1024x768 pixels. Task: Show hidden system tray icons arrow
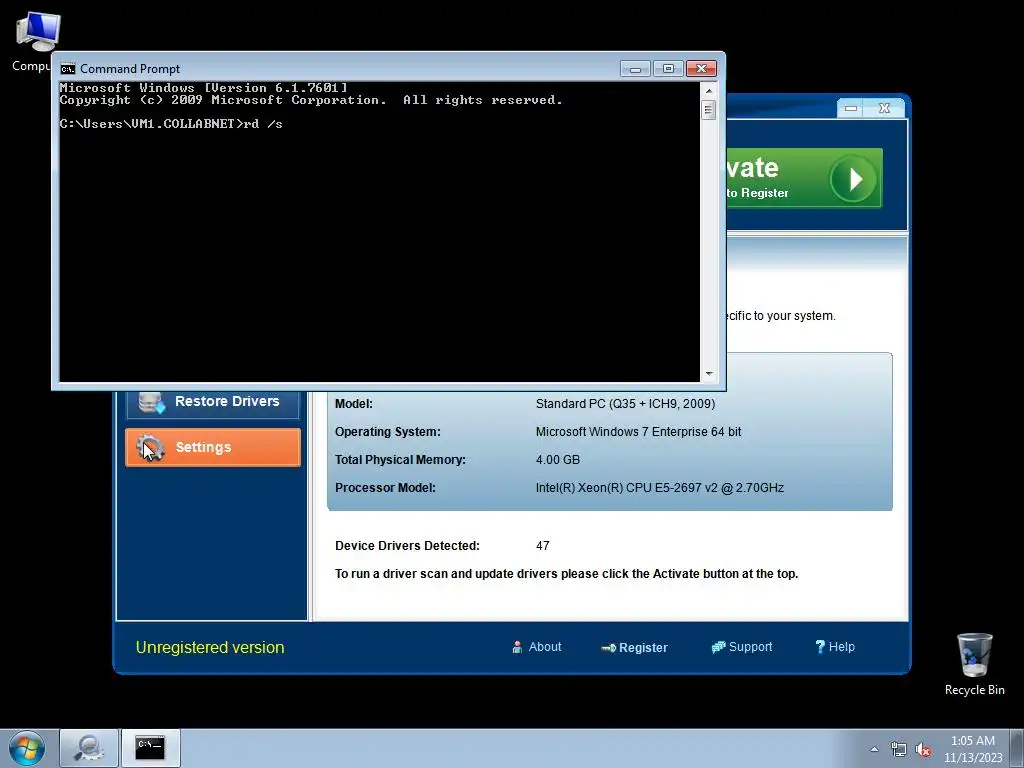(874, 749)
